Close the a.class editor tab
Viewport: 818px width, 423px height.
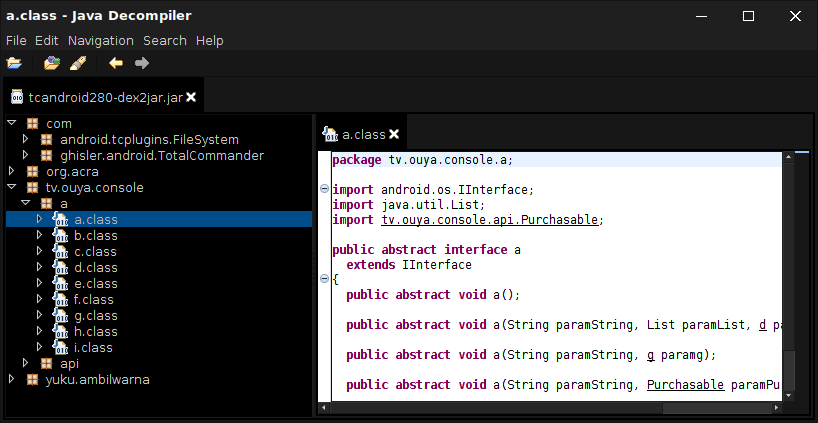394,134
